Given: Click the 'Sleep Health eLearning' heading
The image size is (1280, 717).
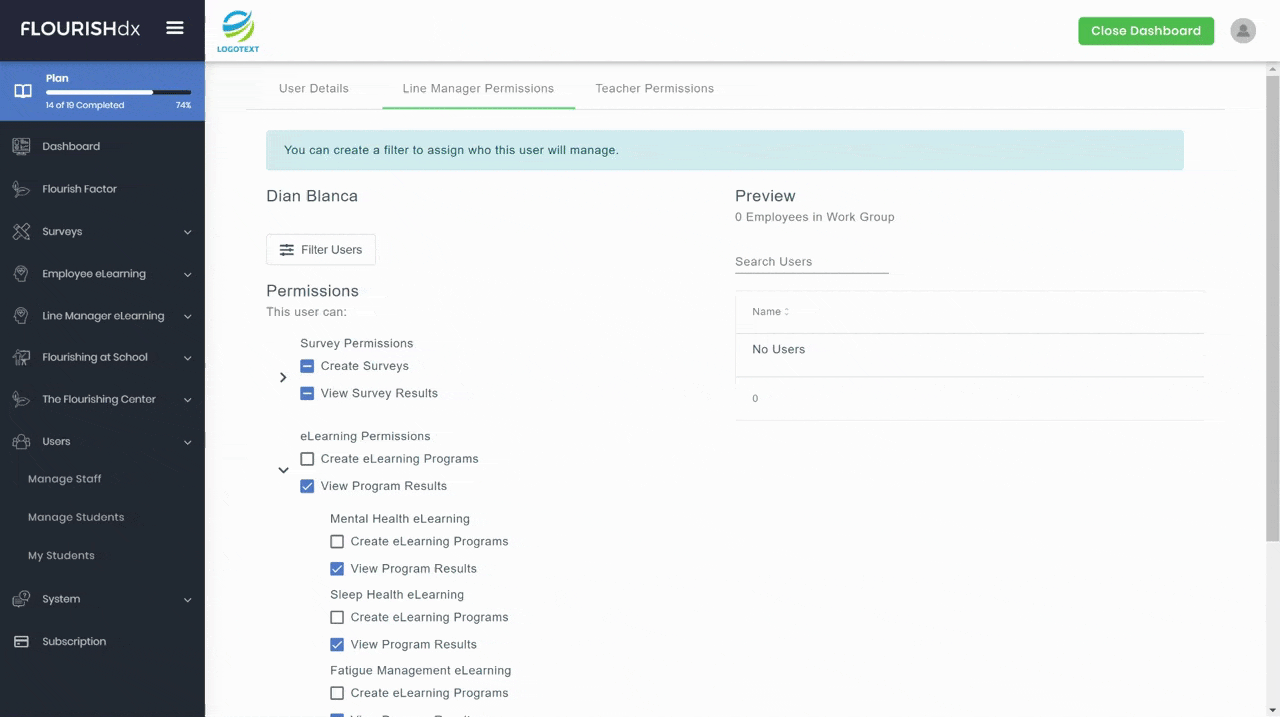Looking at the screenshot, I should [397, 594].
